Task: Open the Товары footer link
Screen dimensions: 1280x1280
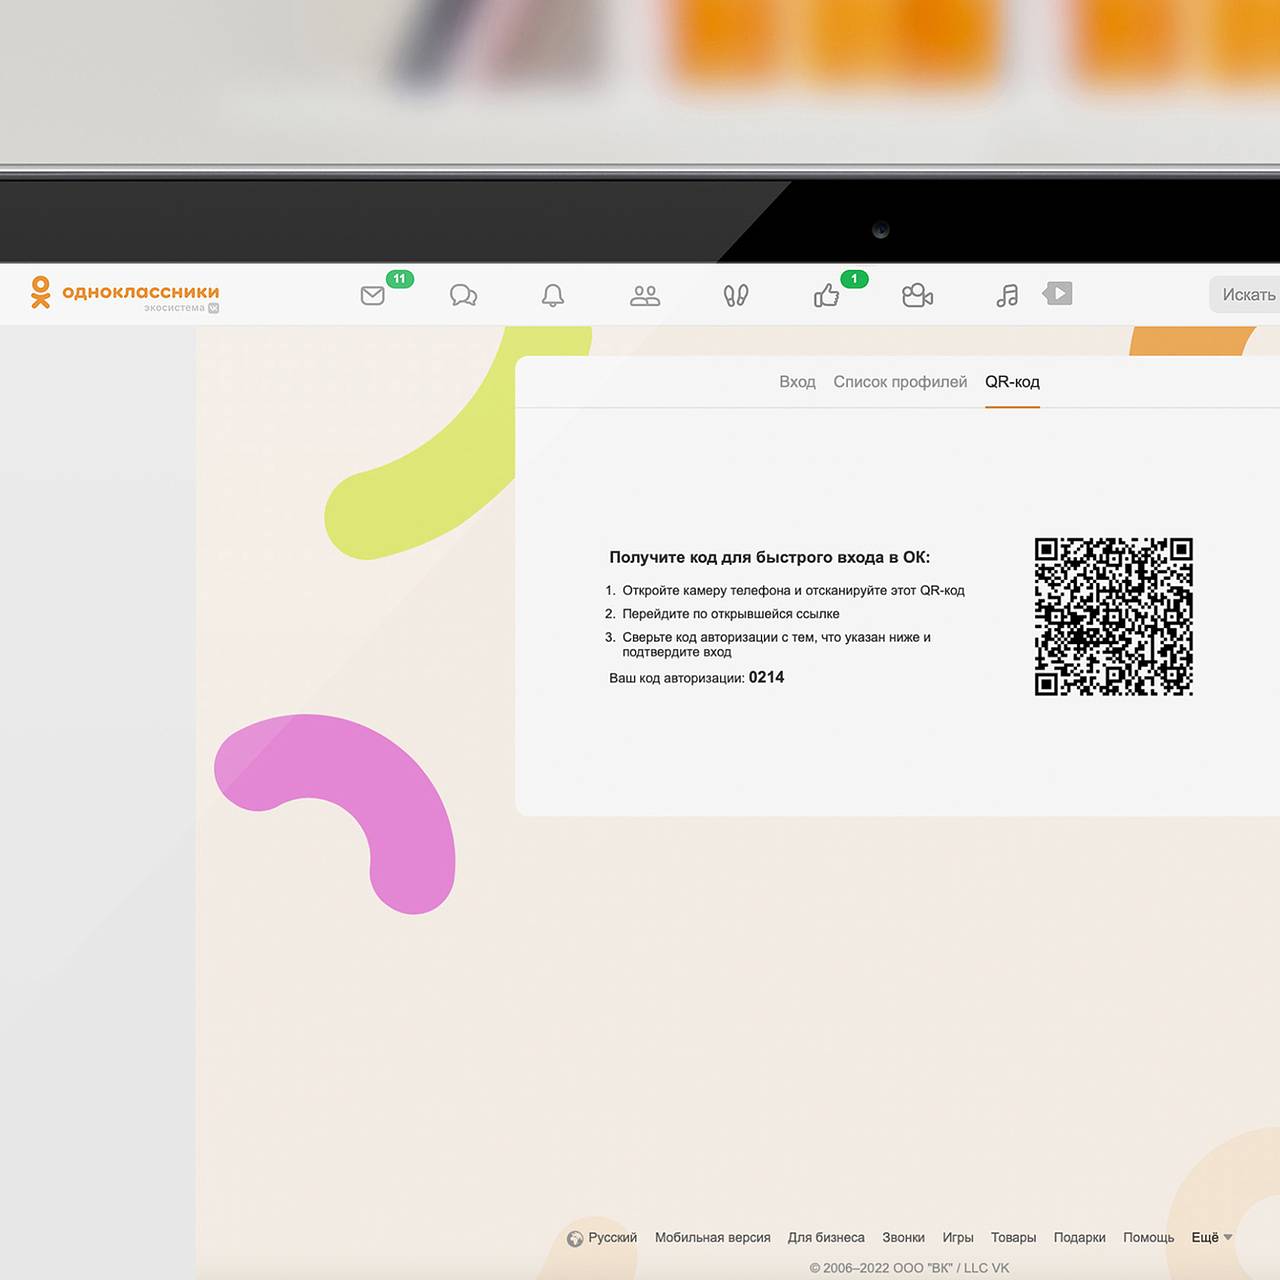Action: pos(1013,1237)
